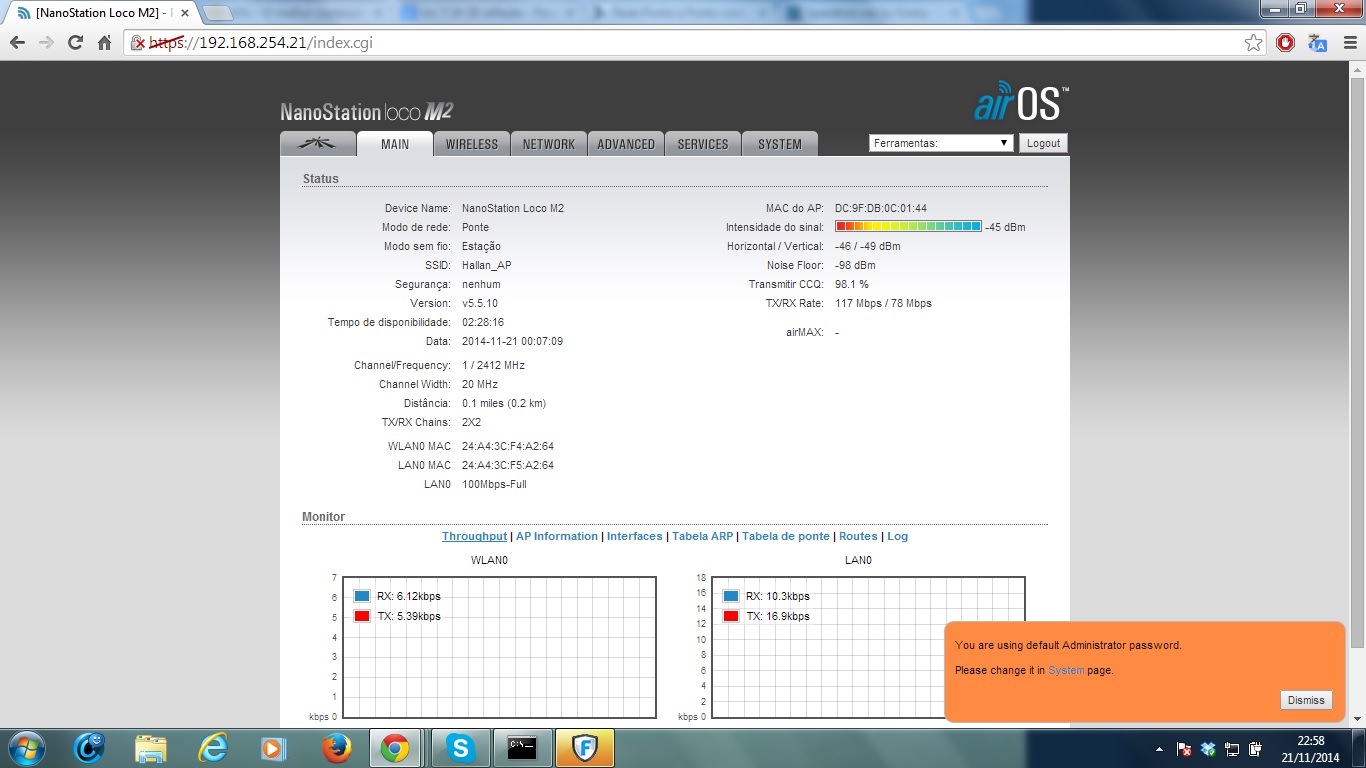Select the AP MAC value DC:9F:DB:0C:01:44
The image size is (1366, 768).
pyautogui.click(x=881, y=208)
